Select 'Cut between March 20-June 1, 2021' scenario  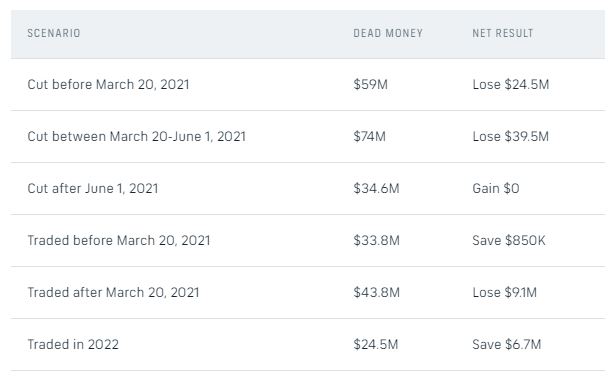[x=137, y=136]
